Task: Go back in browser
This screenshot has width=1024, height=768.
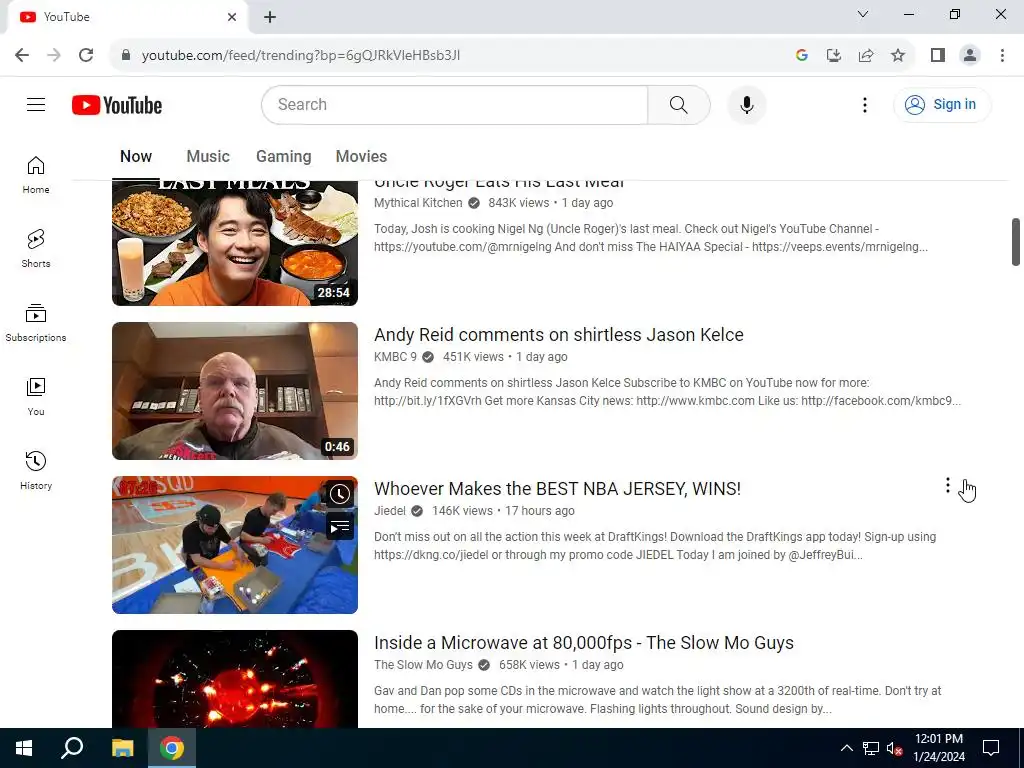Action: point(22,56)
